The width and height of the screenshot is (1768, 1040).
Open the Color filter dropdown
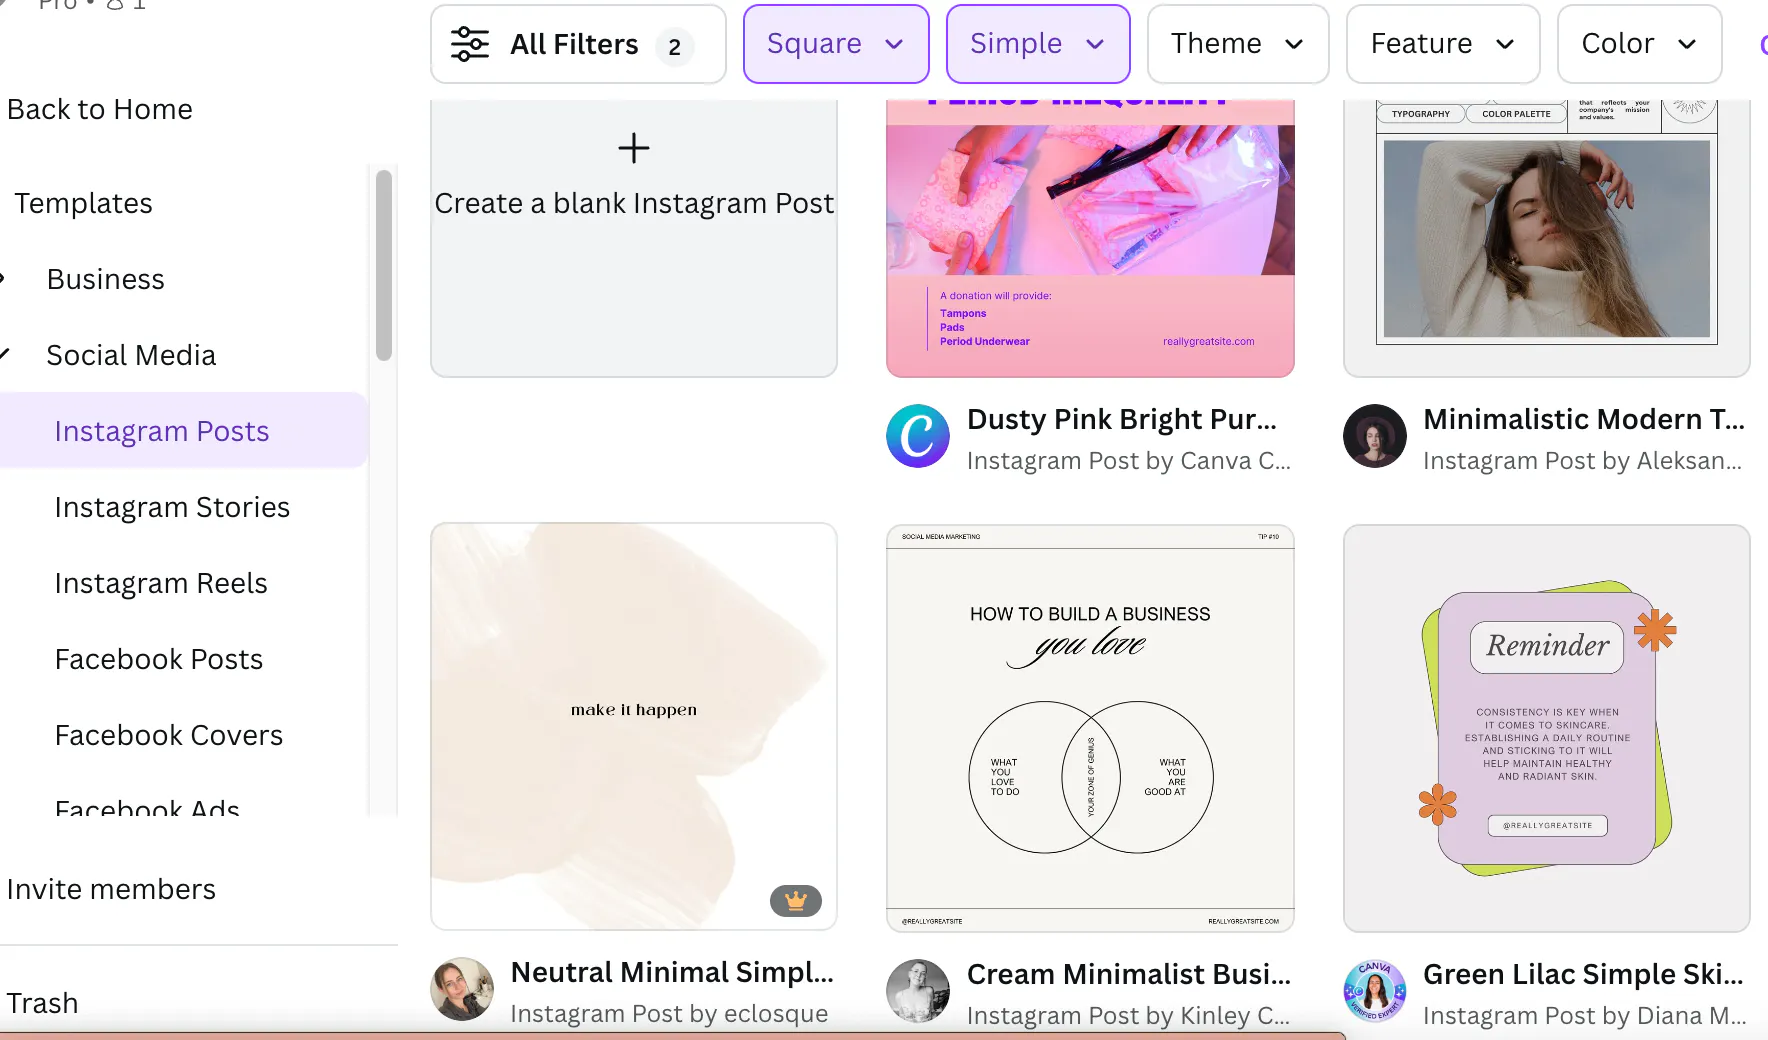pos(1638,44)
